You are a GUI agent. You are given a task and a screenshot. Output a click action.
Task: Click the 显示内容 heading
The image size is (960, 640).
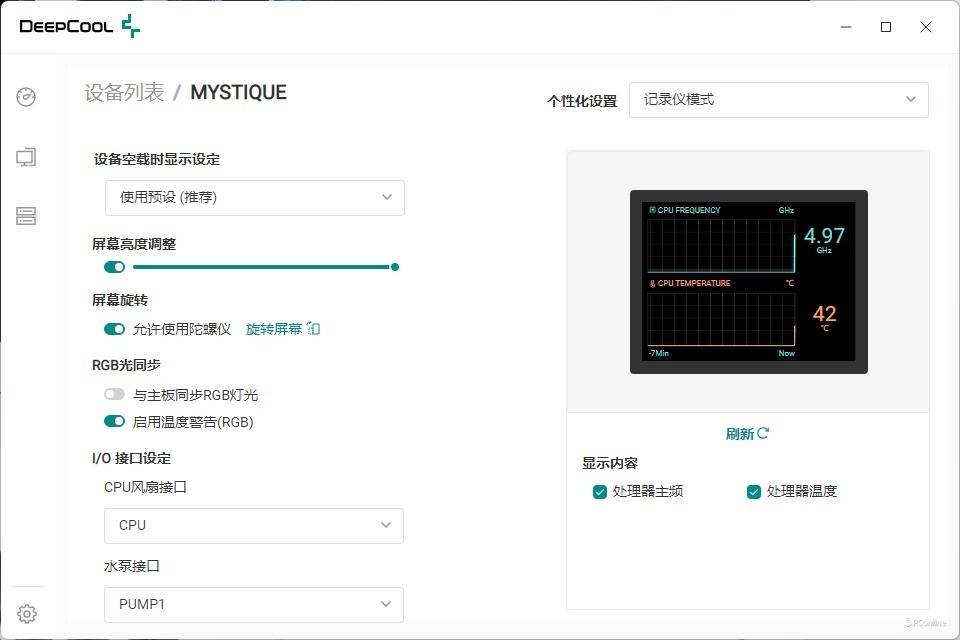tap(610, 463)
